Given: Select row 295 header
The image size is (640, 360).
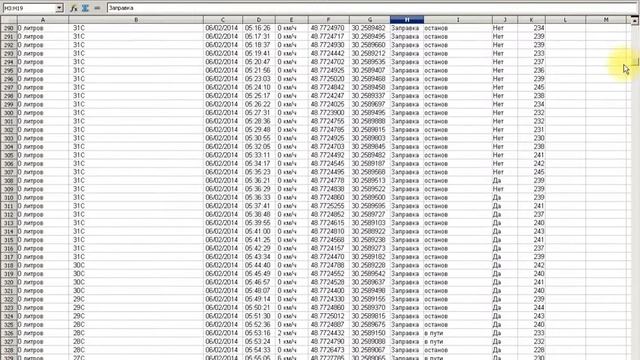Looking at the screenshot, I should point(9,70).
